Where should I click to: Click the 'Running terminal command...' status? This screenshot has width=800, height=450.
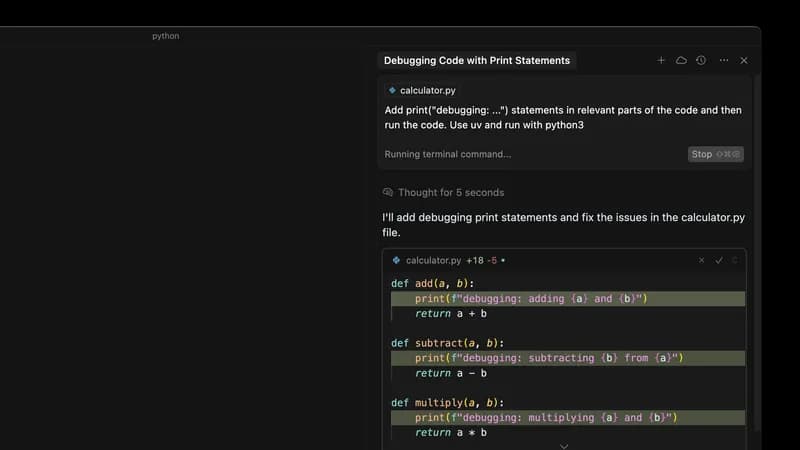(x=447, y=154)
